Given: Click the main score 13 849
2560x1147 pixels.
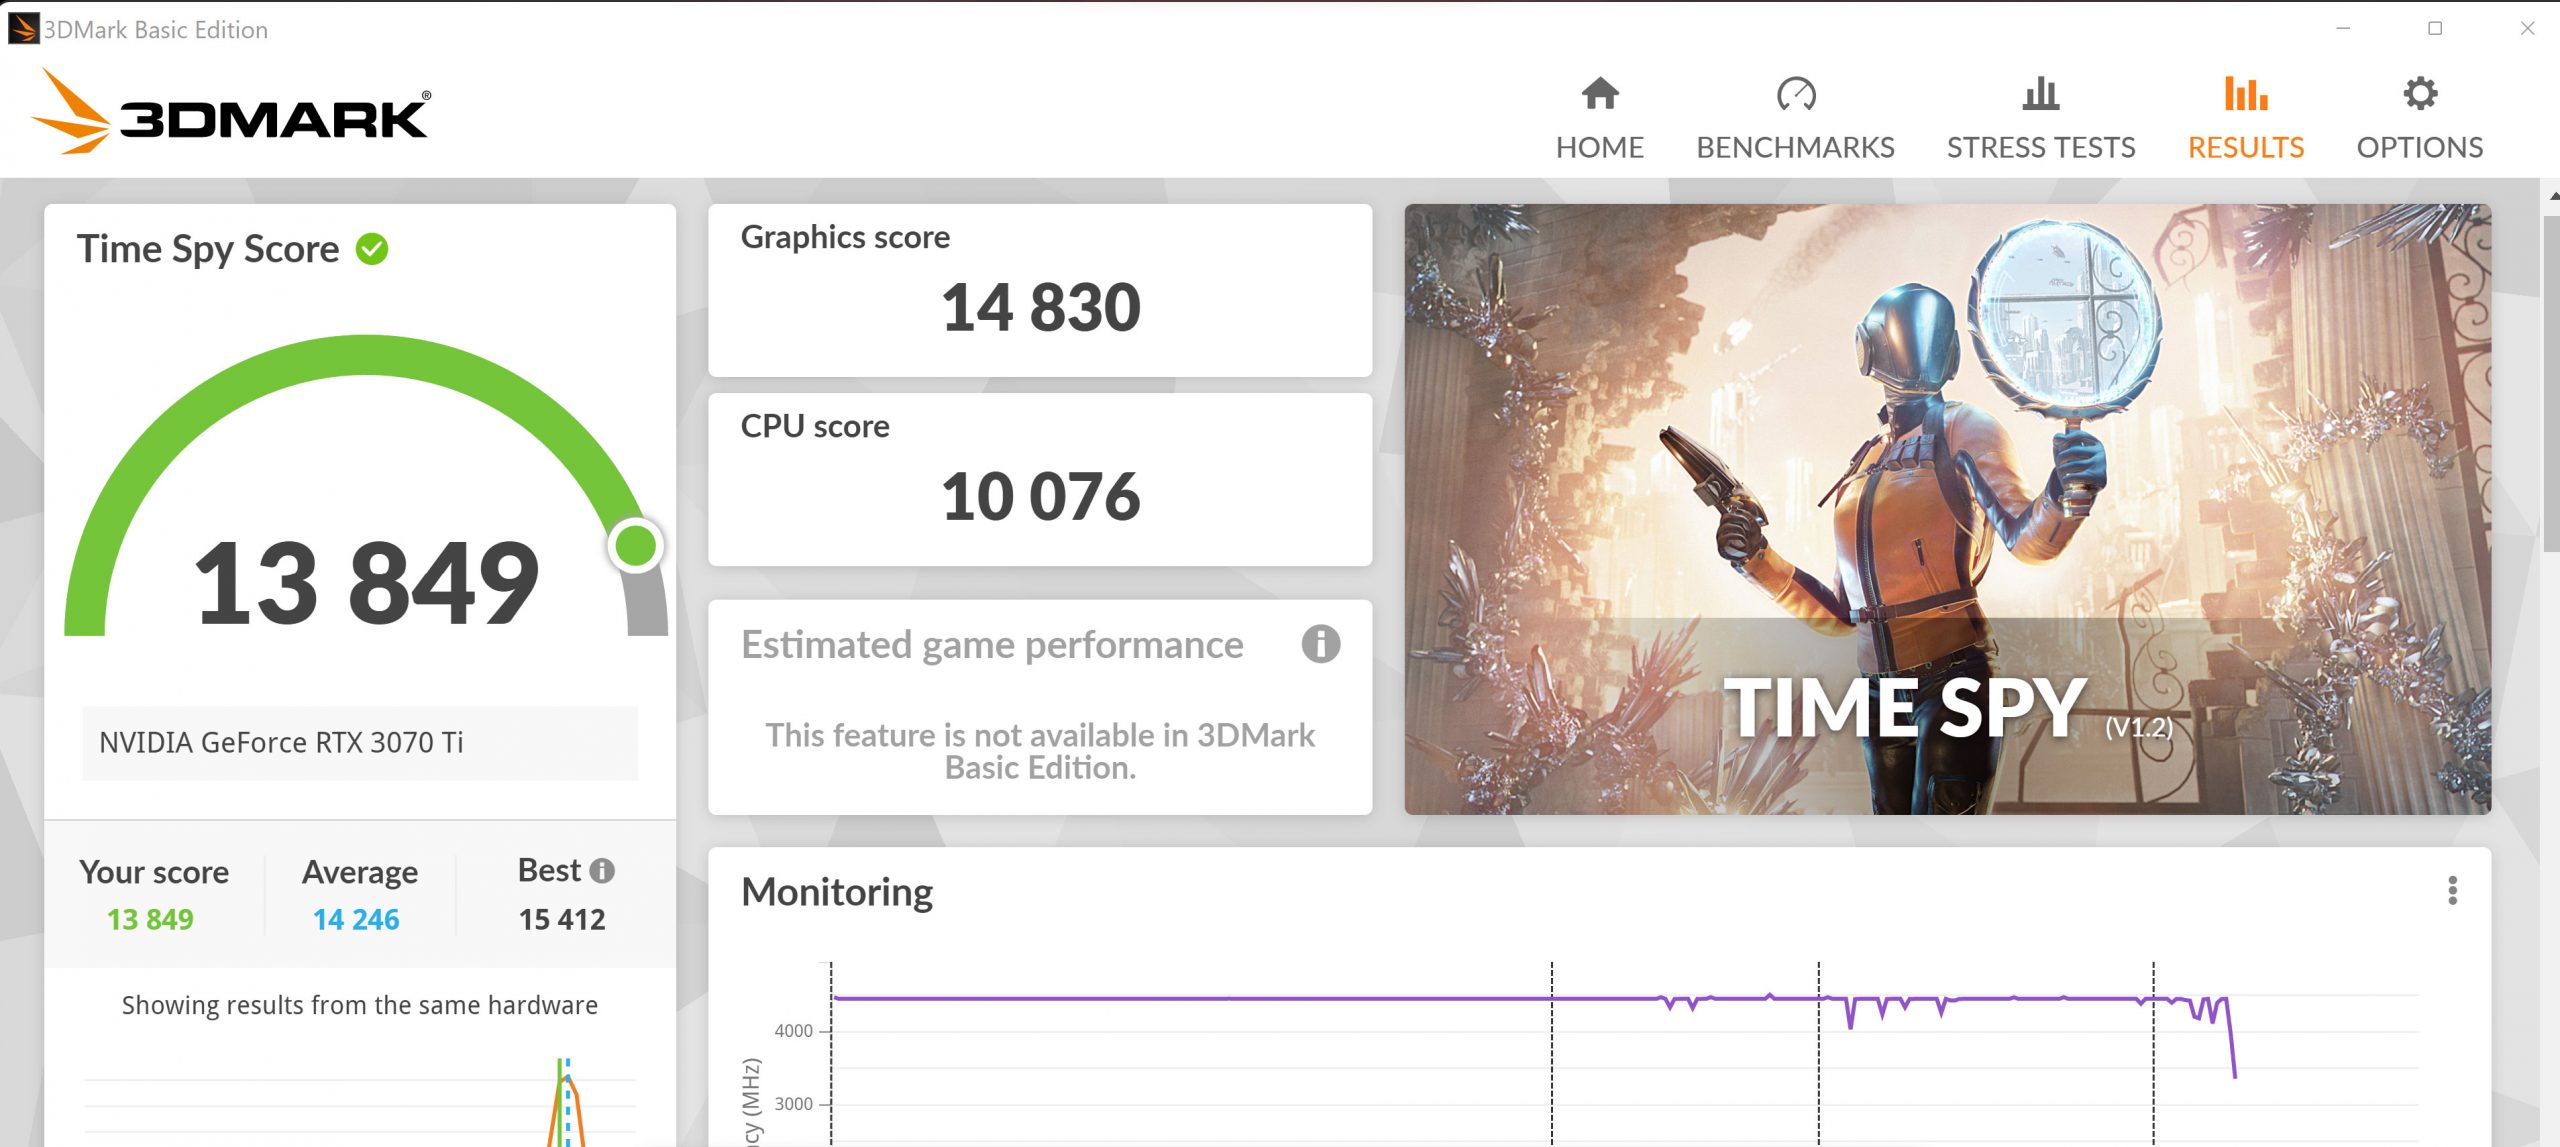Looking at the screenshot, I should [366, 583].
